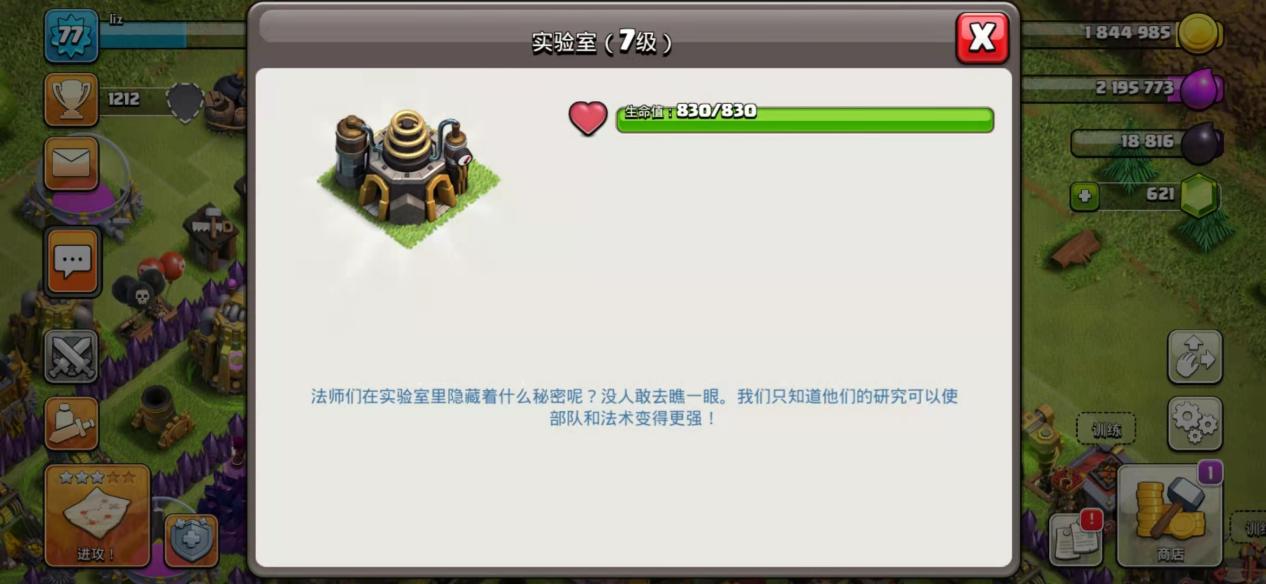Open the mail envelope inbox
This screenshot has height=584, width=1266.
click(x=71, y=163)
